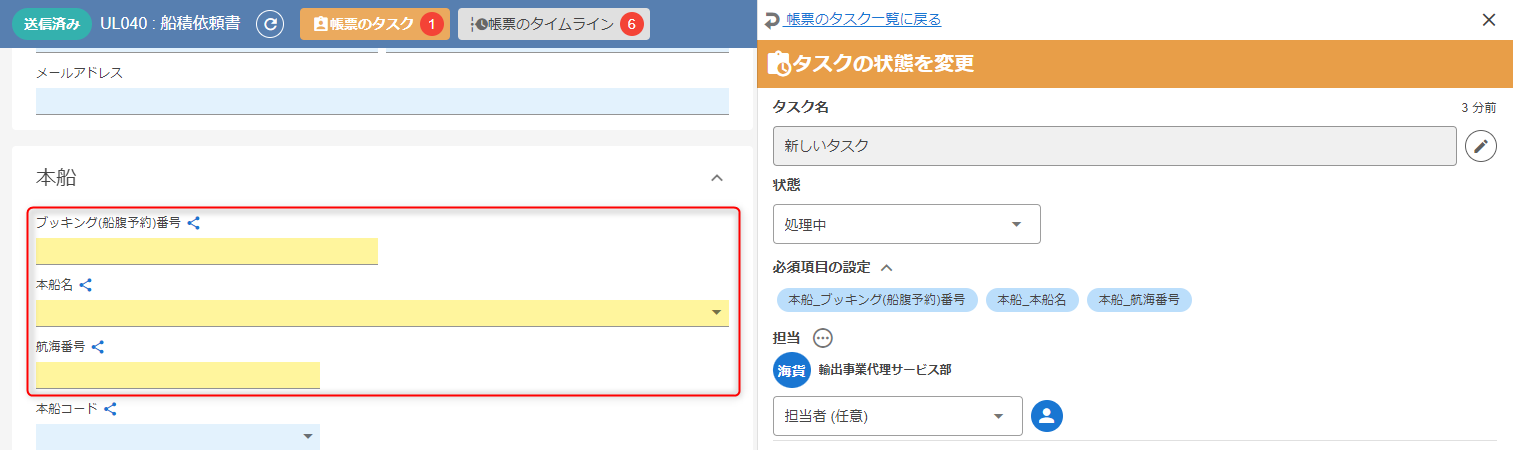
Task: Collapse the 必須項目の設定 section
Action: [x=886, y=267]
